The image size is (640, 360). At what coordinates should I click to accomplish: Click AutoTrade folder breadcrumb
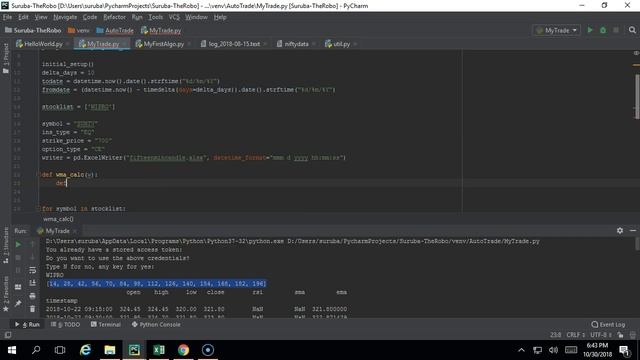pos(115,30)
